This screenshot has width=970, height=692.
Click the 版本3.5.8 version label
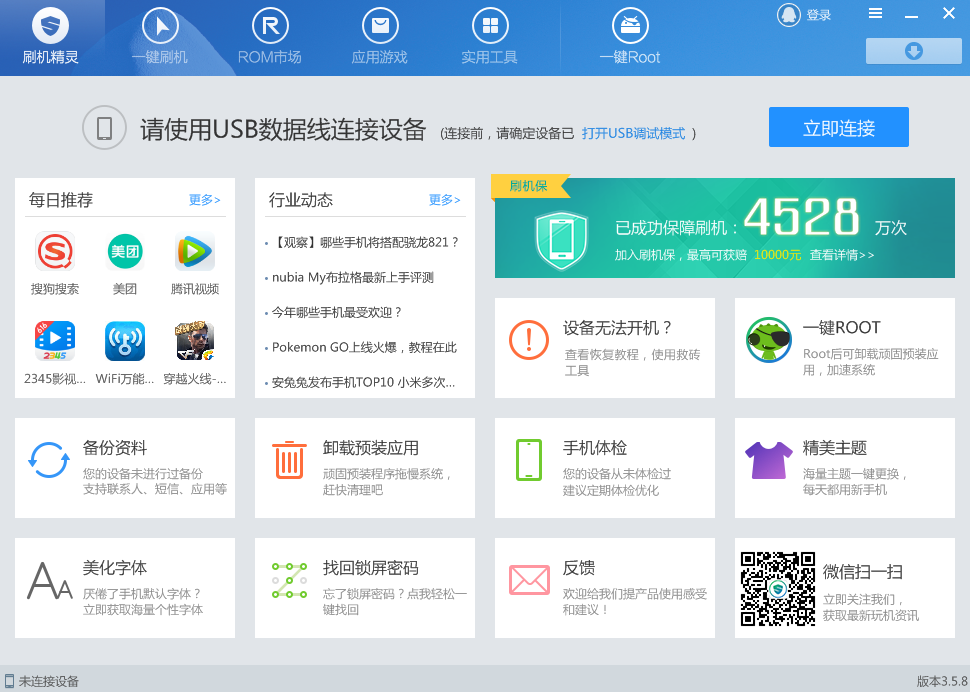pyautogui.click(x=942, y=681)
